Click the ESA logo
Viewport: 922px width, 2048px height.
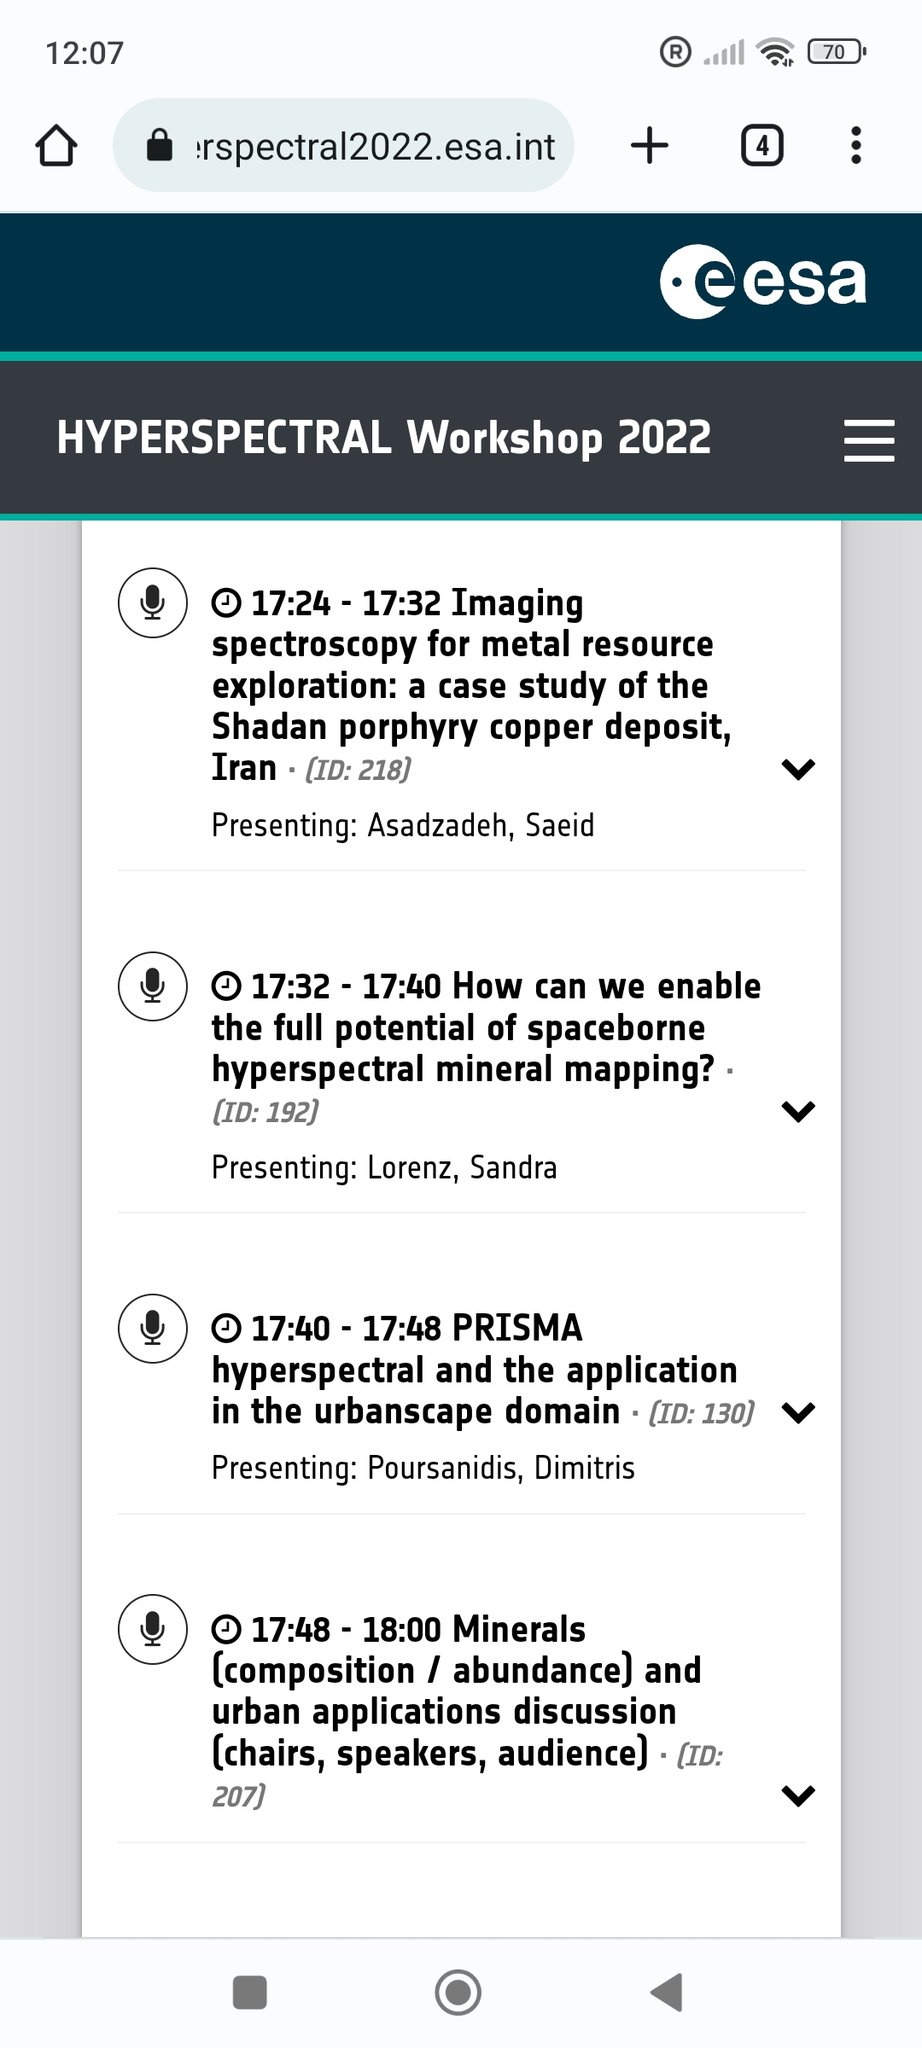763,282
